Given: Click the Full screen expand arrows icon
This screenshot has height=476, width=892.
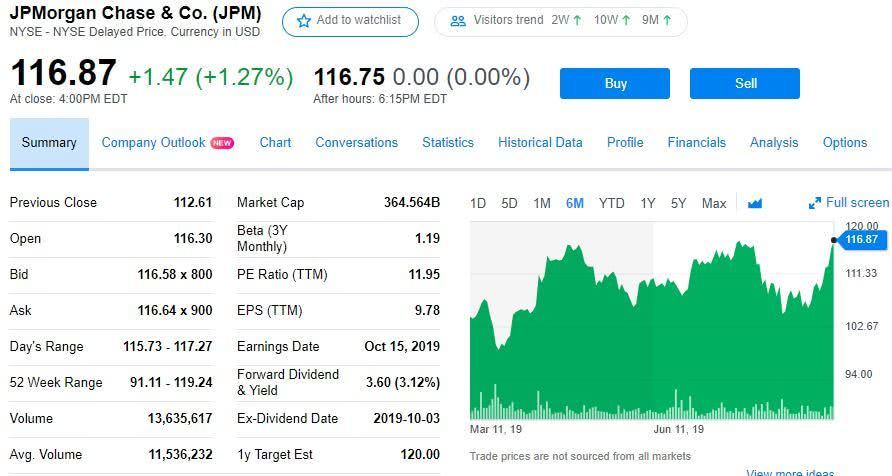Looking at the screenshot, I should coord(815,203).
